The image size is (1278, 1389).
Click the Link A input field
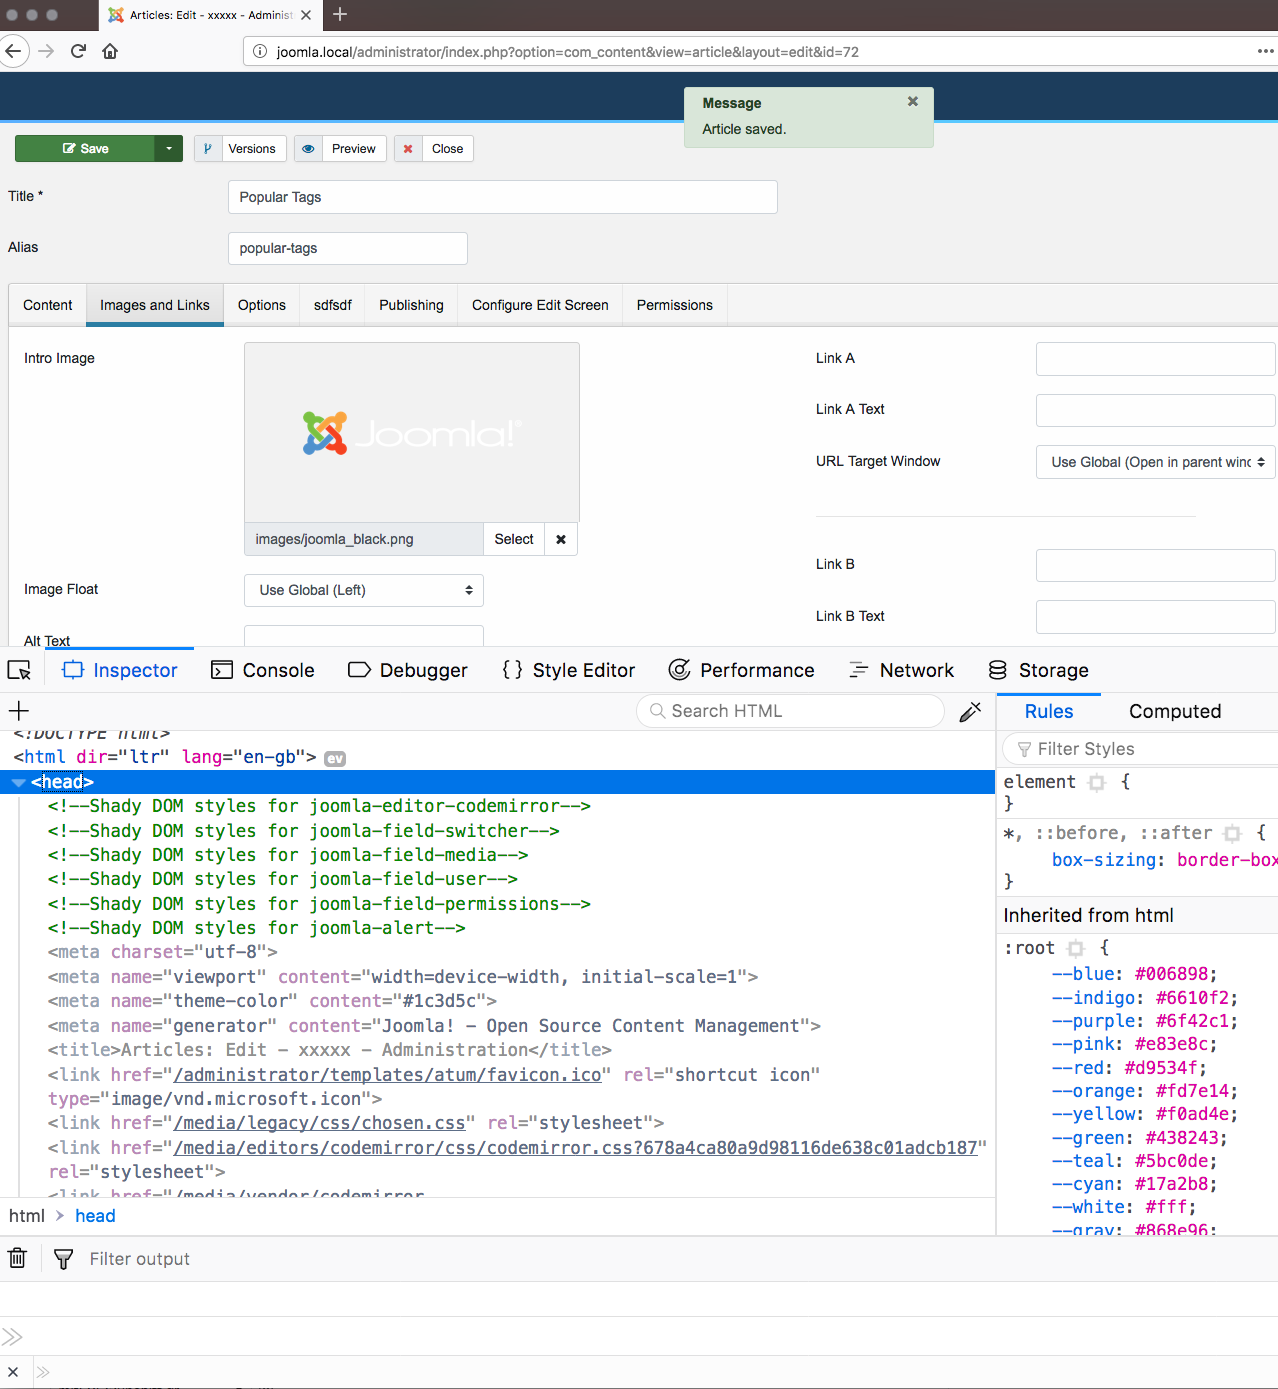1156,359
